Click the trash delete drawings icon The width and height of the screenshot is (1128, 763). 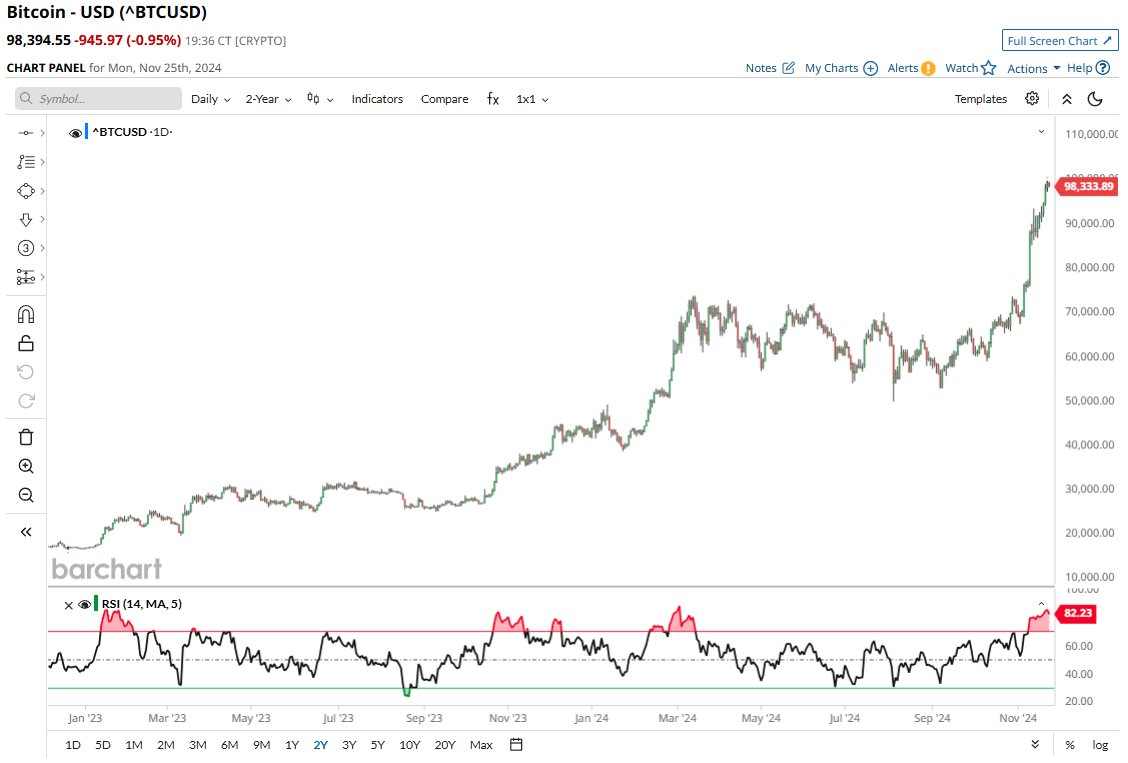point(26,437)
